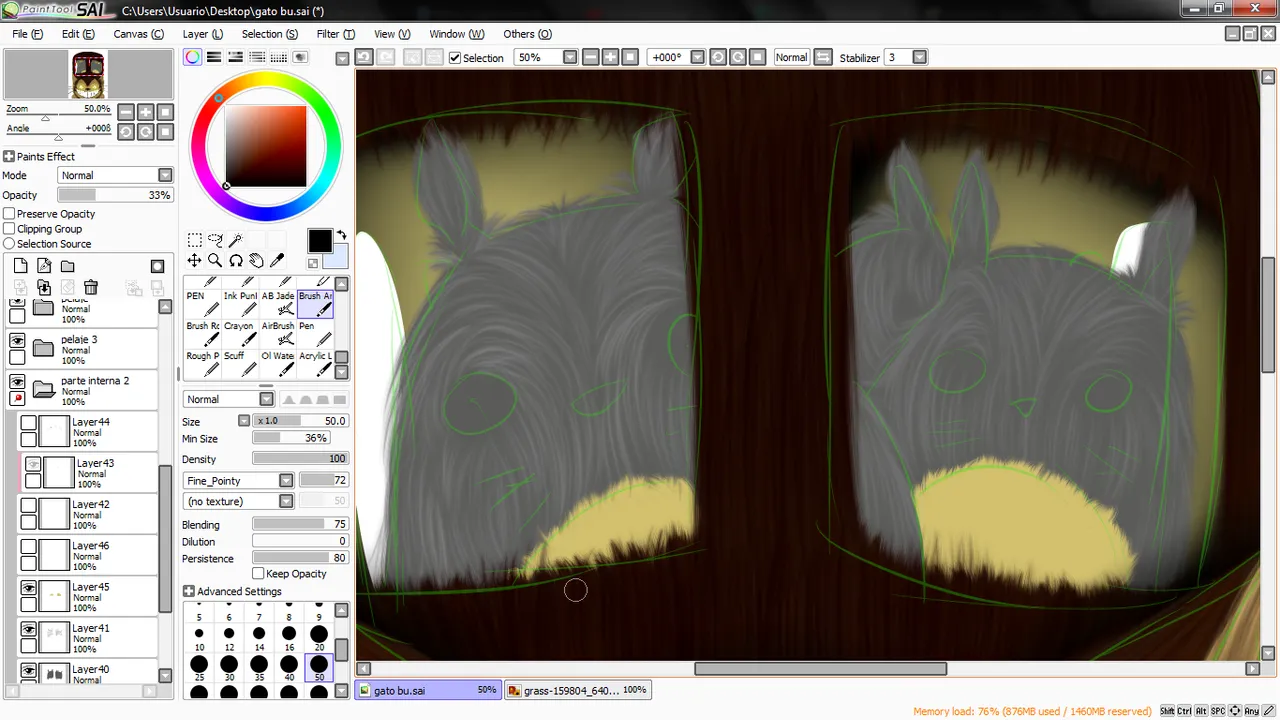Select the Hand tool
This screenshot has height=720, width=1280.
pyautogui.click(x=257, y=260)
